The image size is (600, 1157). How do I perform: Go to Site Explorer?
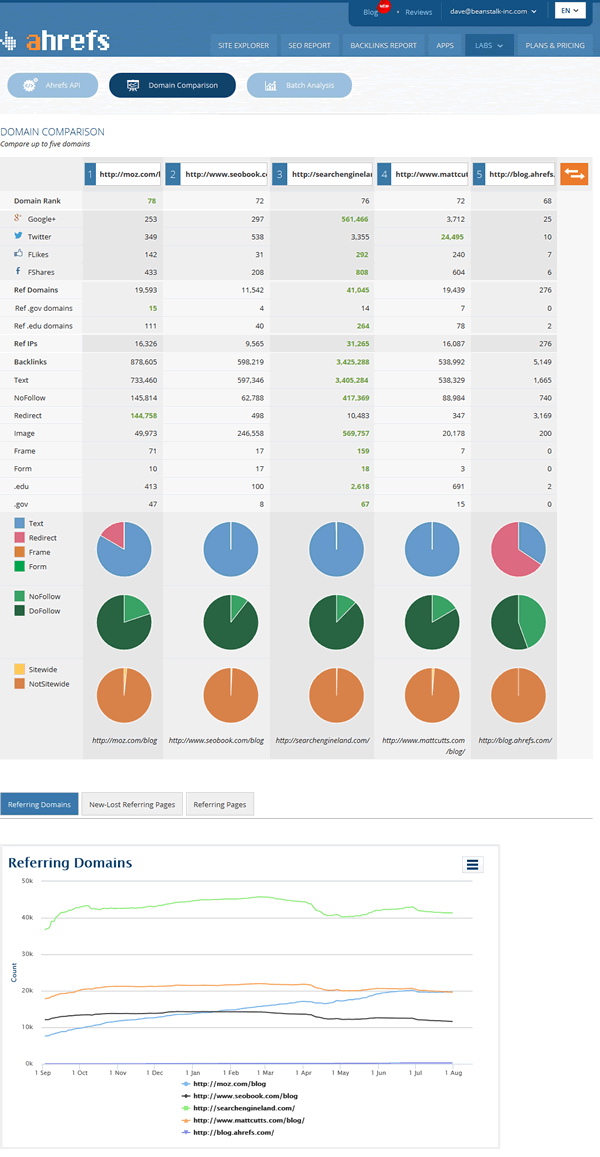pos(244,45)
